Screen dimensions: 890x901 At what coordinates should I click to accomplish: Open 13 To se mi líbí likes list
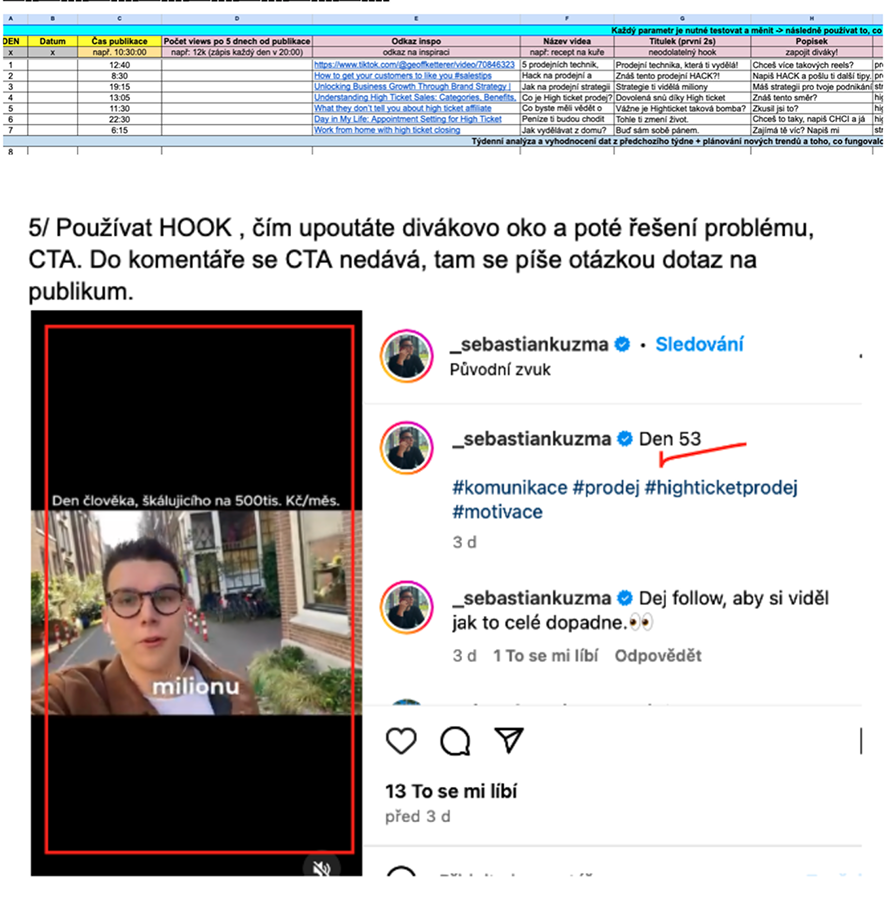tap(451, 791)
